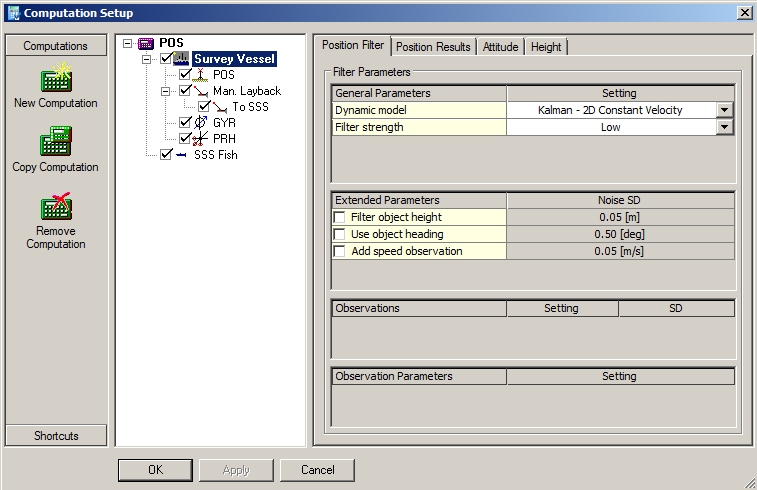Click the Observation Parameters column header
Screen dimensions: 757x490
[419, 376]
